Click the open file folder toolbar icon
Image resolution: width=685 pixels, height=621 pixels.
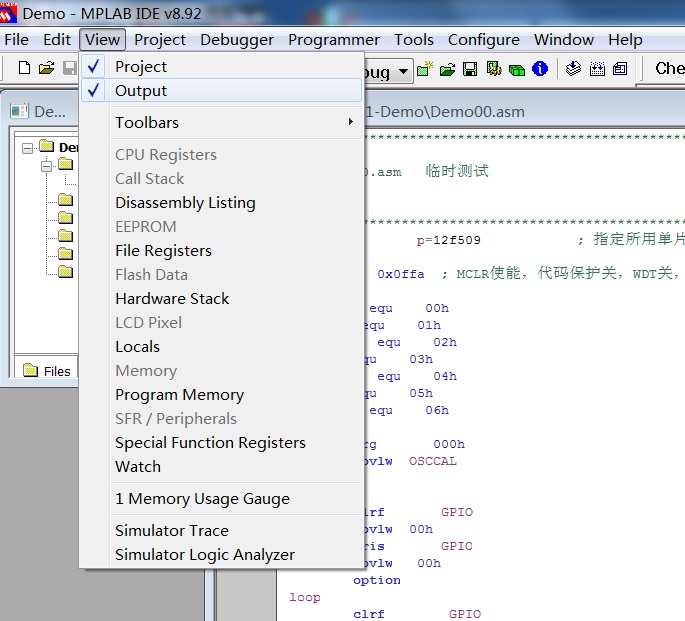pos(46,68)
